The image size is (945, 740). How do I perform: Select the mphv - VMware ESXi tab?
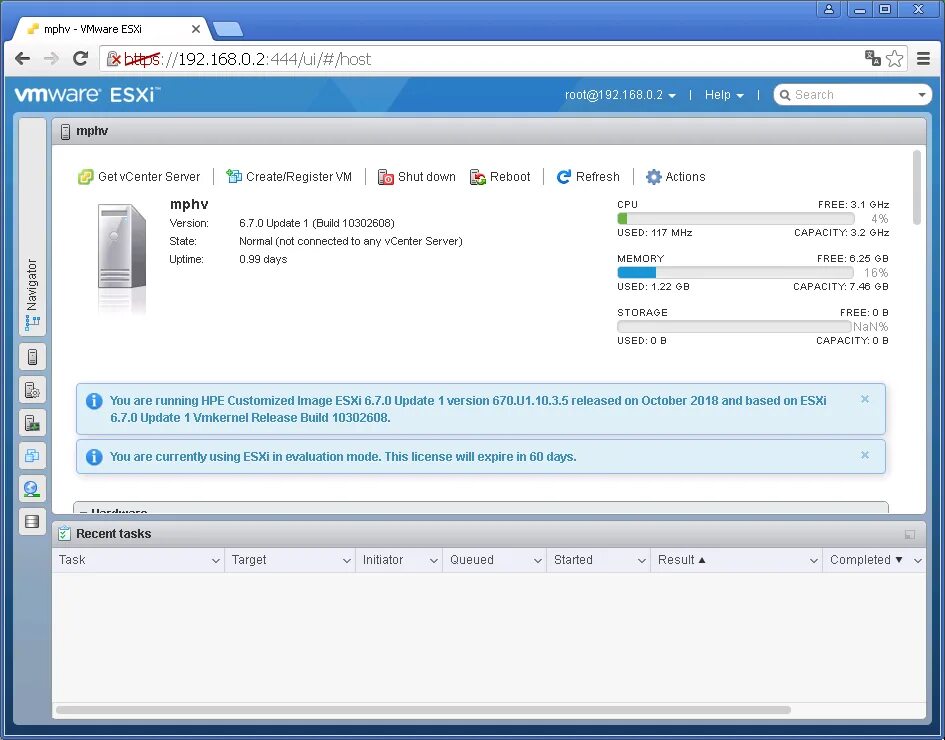coord(111,29)
